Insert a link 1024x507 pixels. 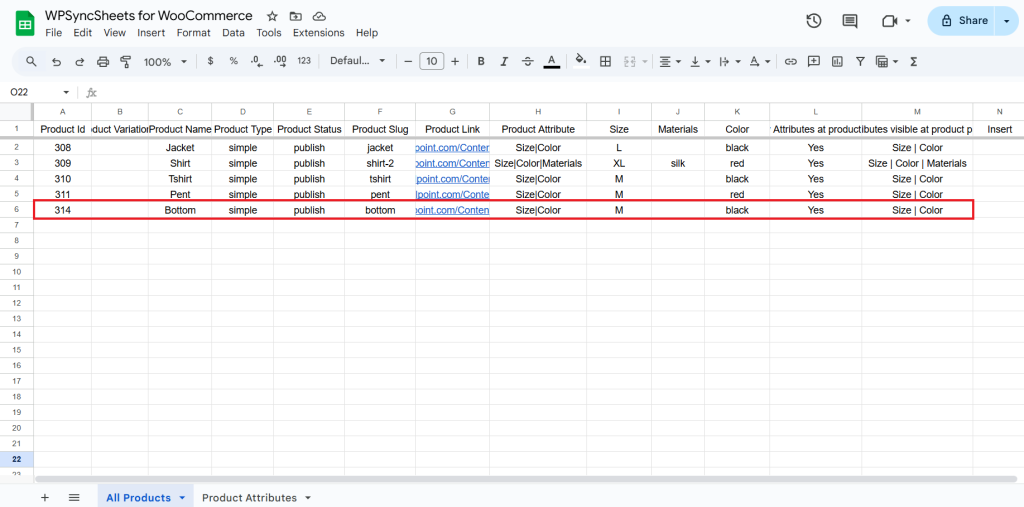[x=791, y=61]
